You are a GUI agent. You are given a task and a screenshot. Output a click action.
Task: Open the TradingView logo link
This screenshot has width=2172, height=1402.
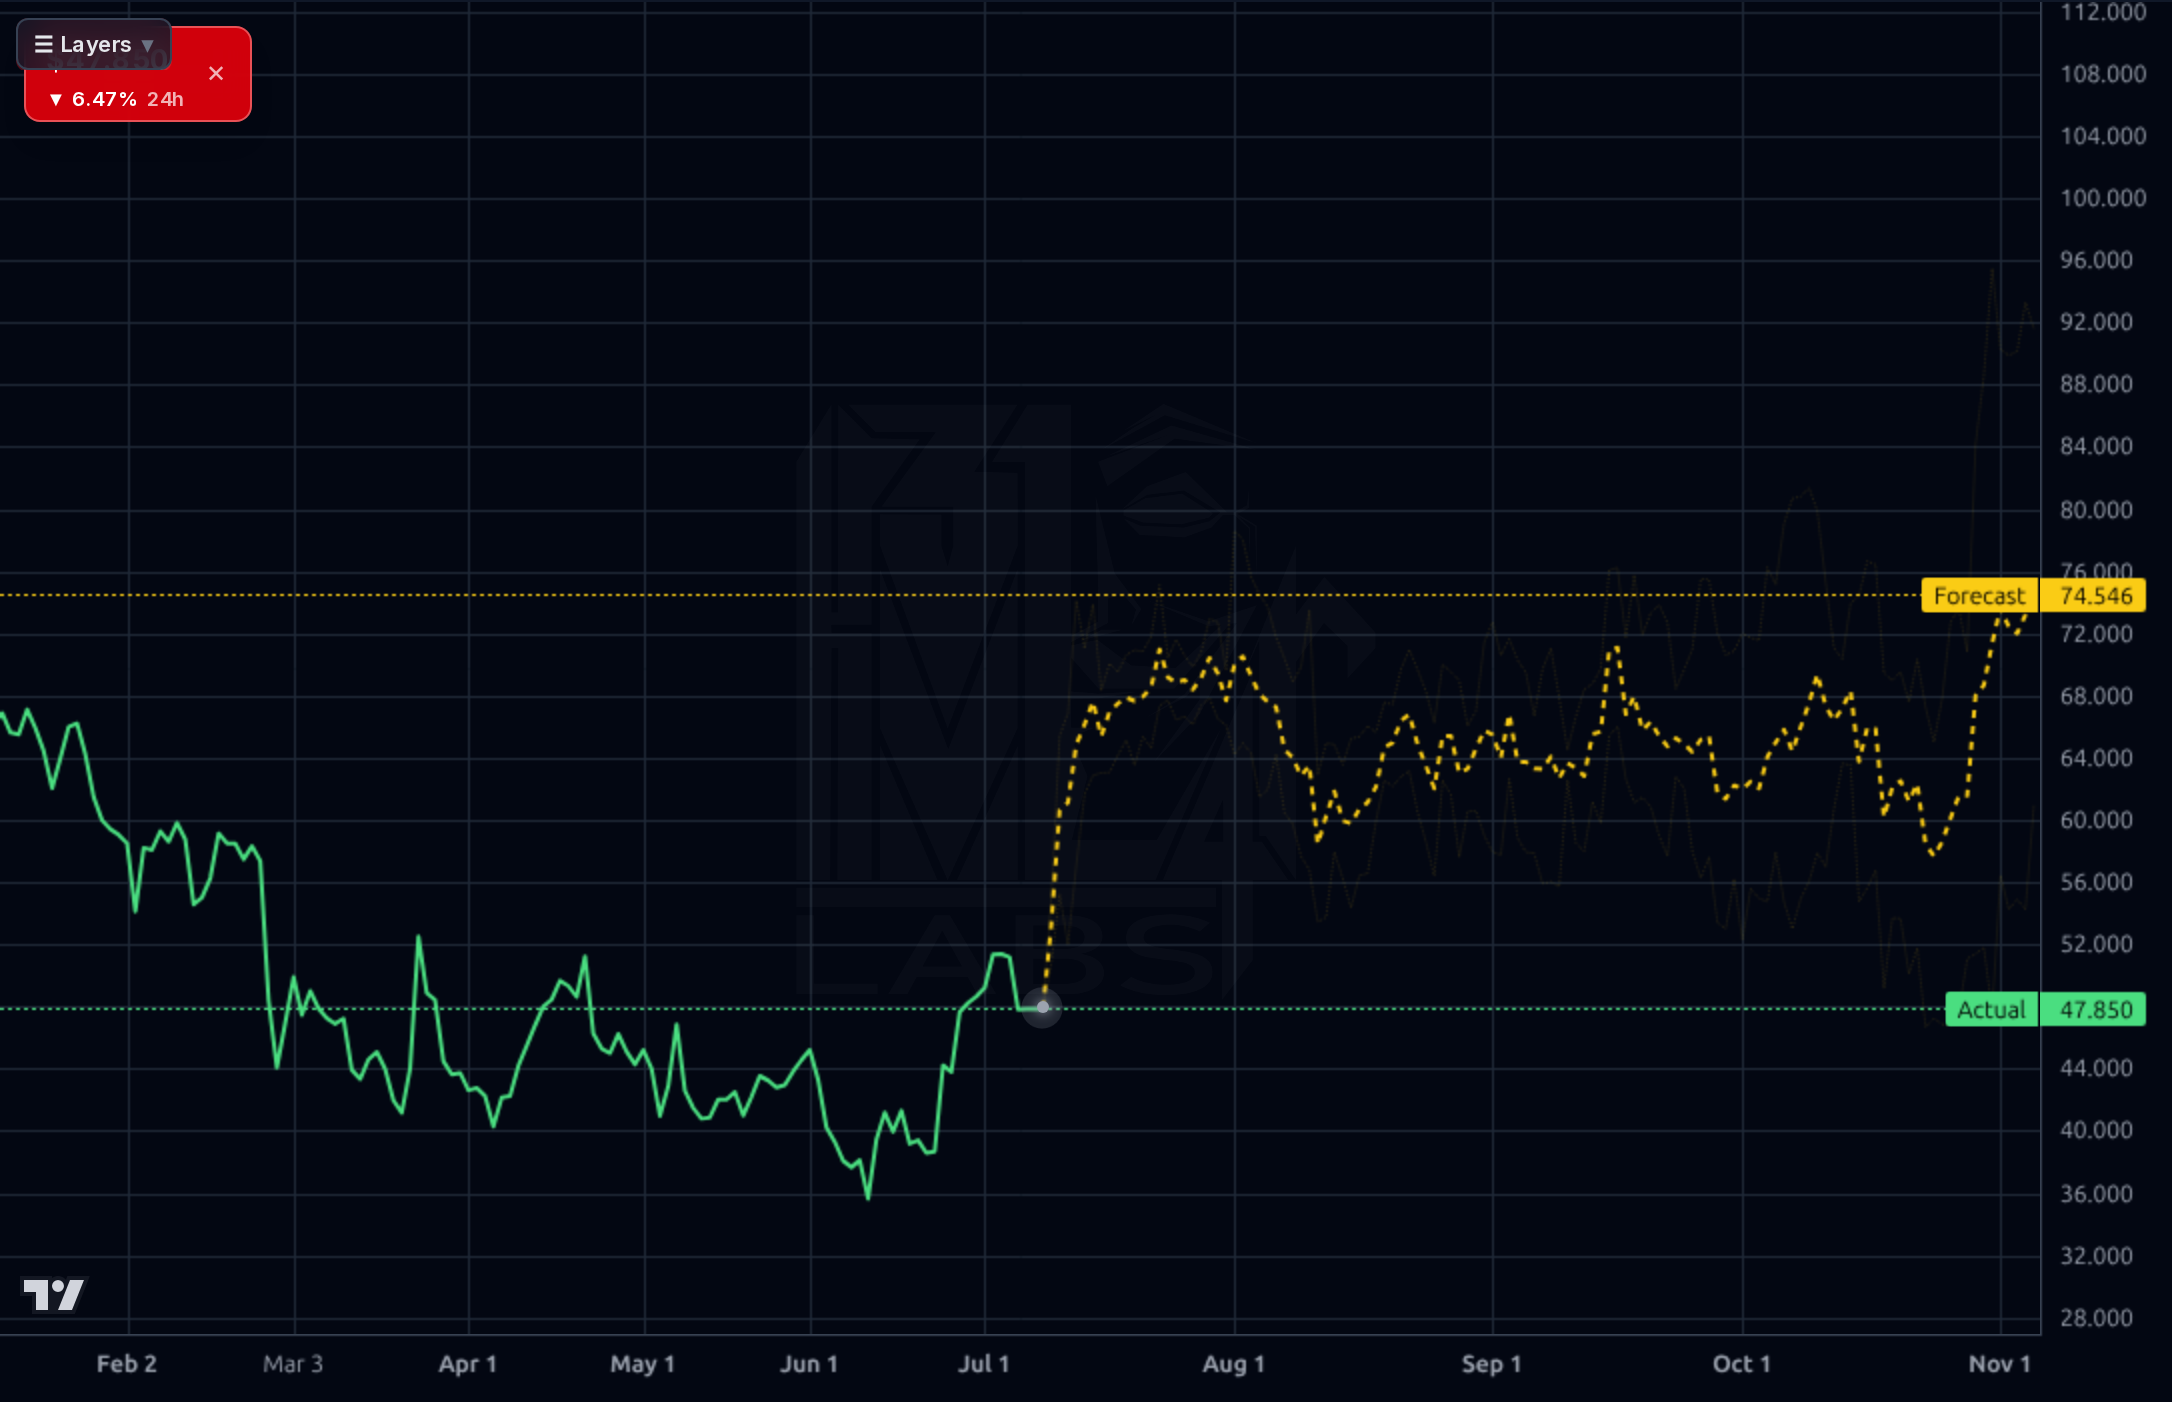55,1294
